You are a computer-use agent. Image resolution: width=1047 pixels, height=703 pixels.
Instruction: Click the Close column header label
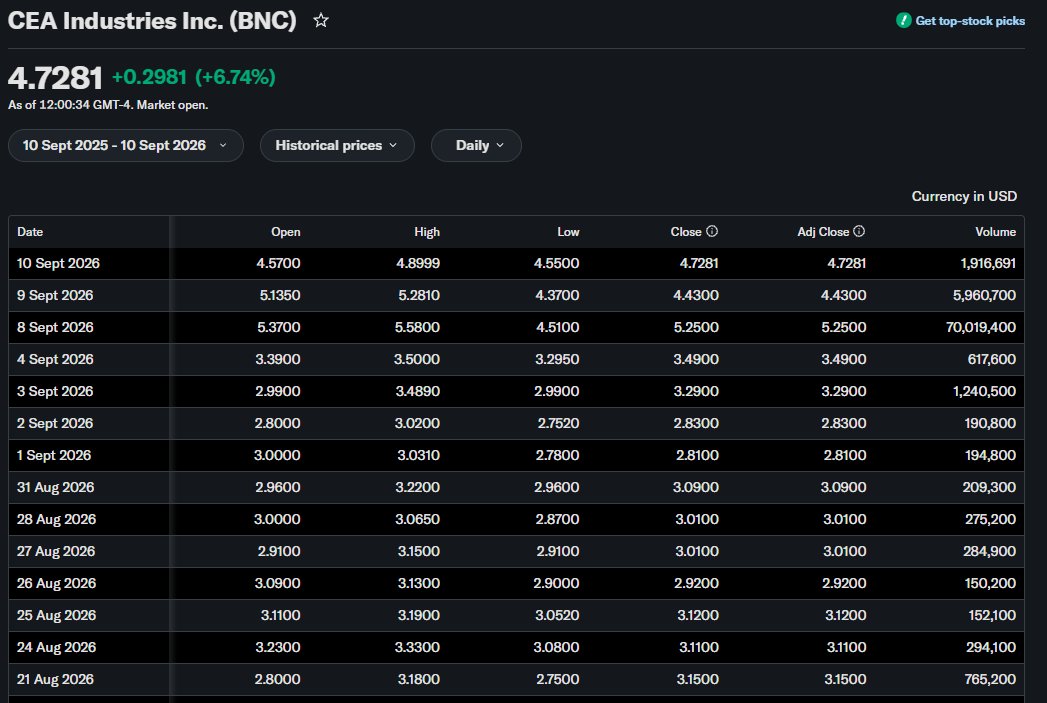686,232
